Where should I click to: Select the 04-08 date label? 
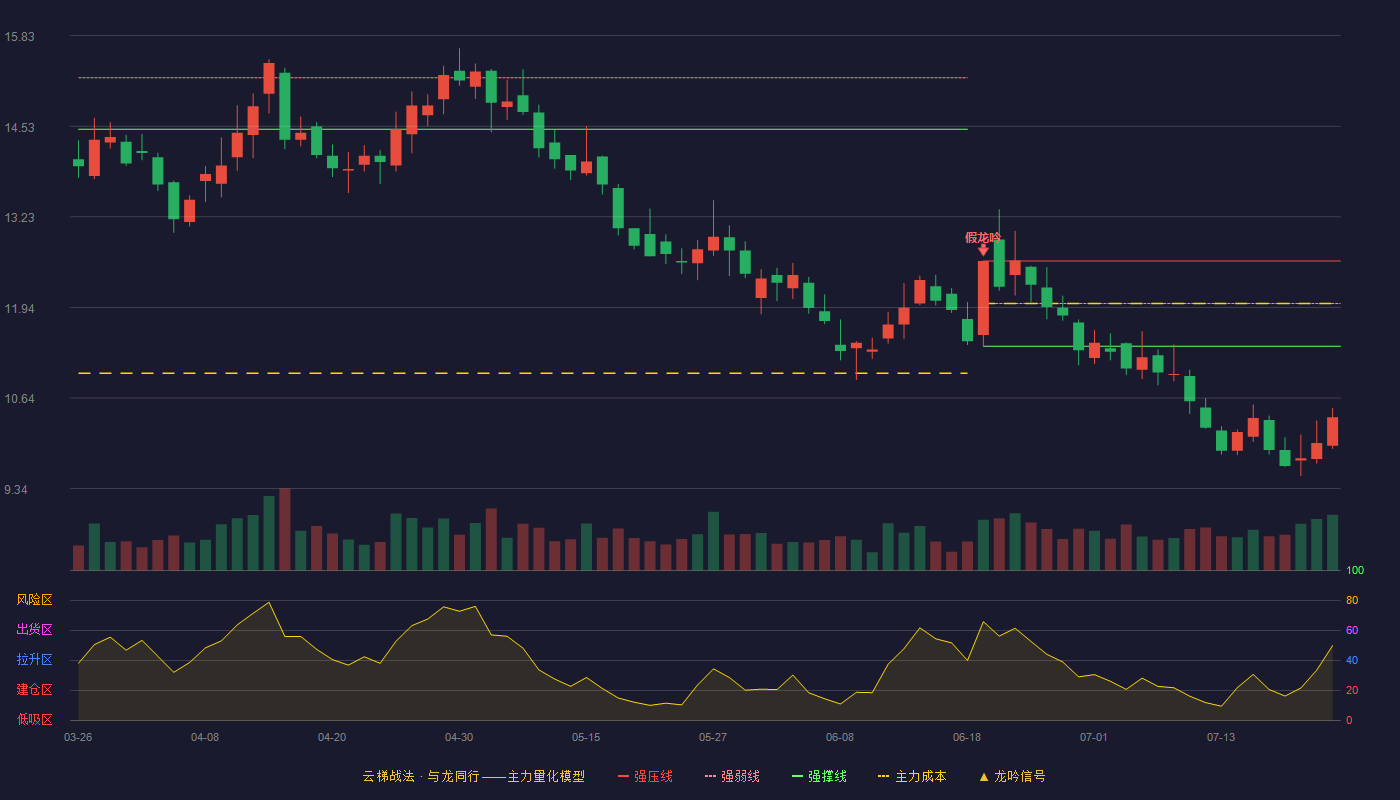[x=205, y=737]
